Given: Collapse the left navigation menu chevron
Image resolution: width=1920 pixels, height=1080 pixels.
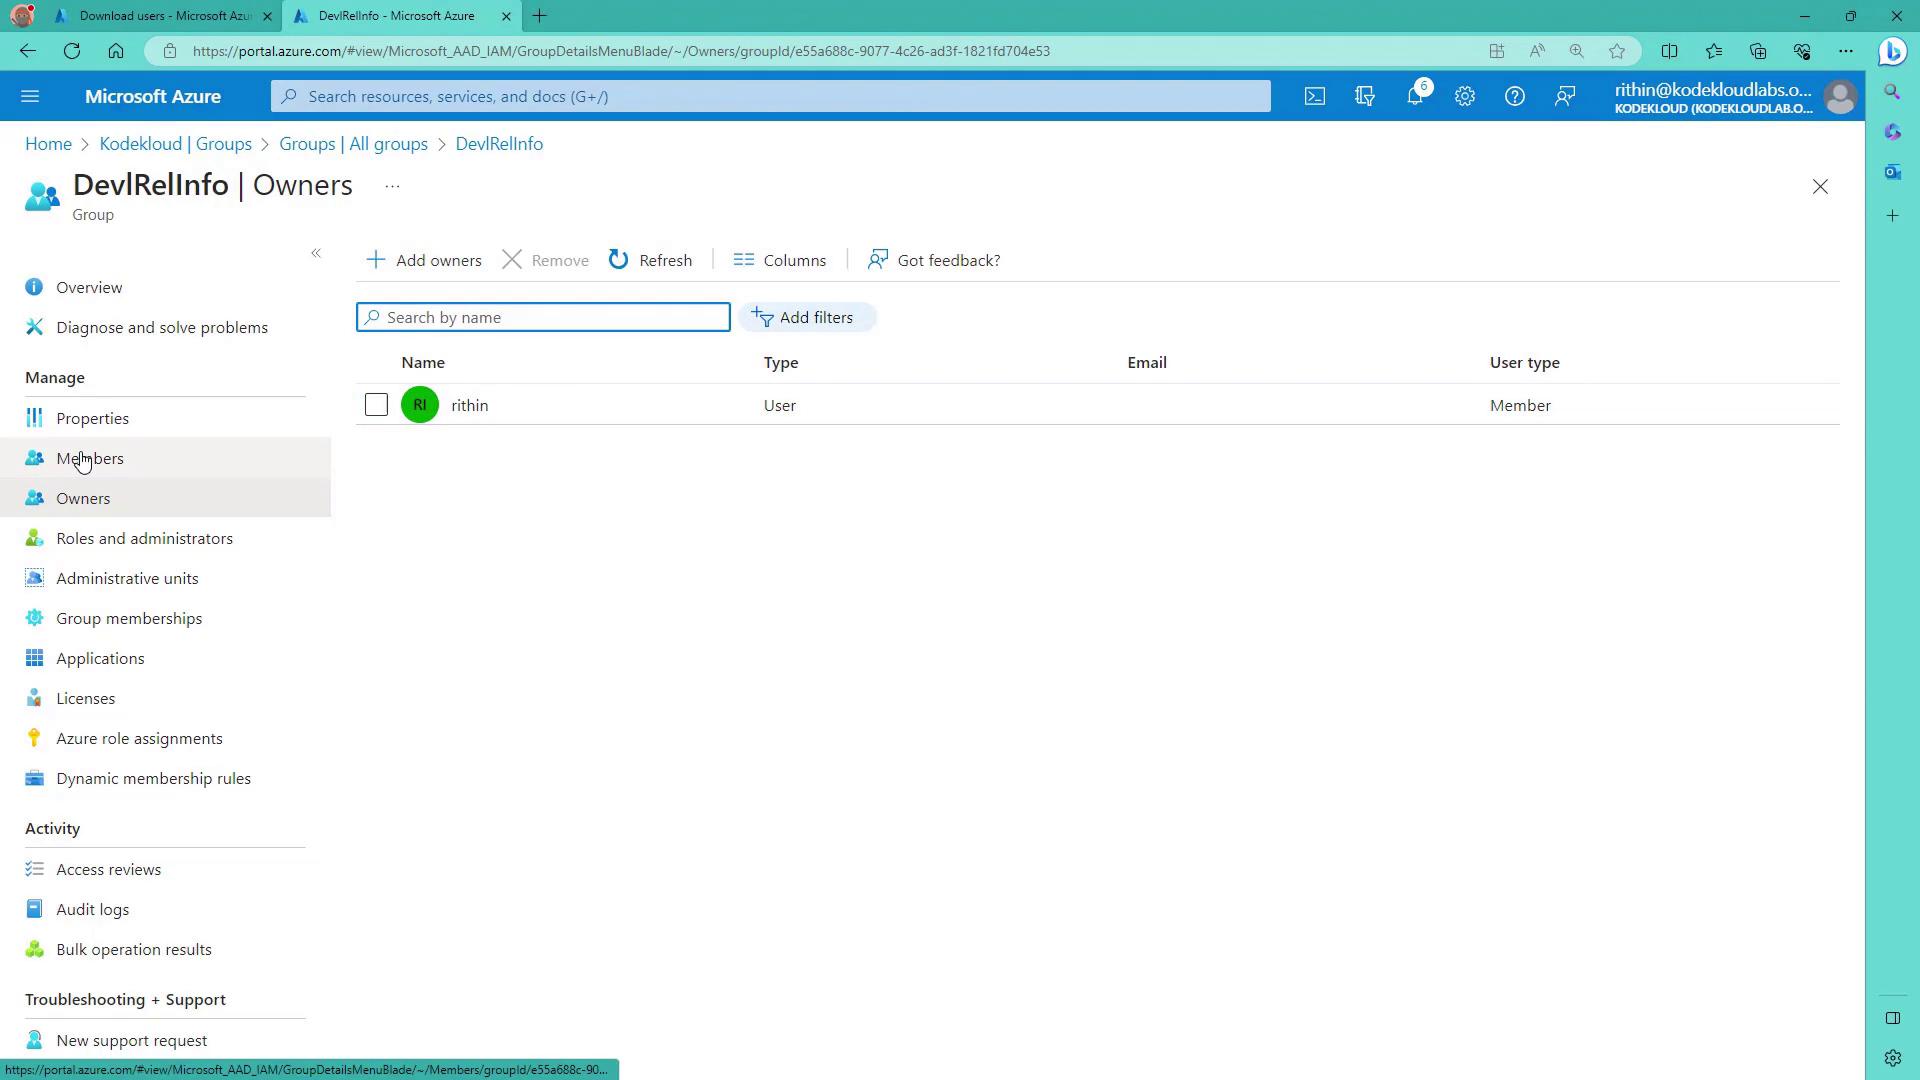Looking at the screenshot, I should point(316,253).
